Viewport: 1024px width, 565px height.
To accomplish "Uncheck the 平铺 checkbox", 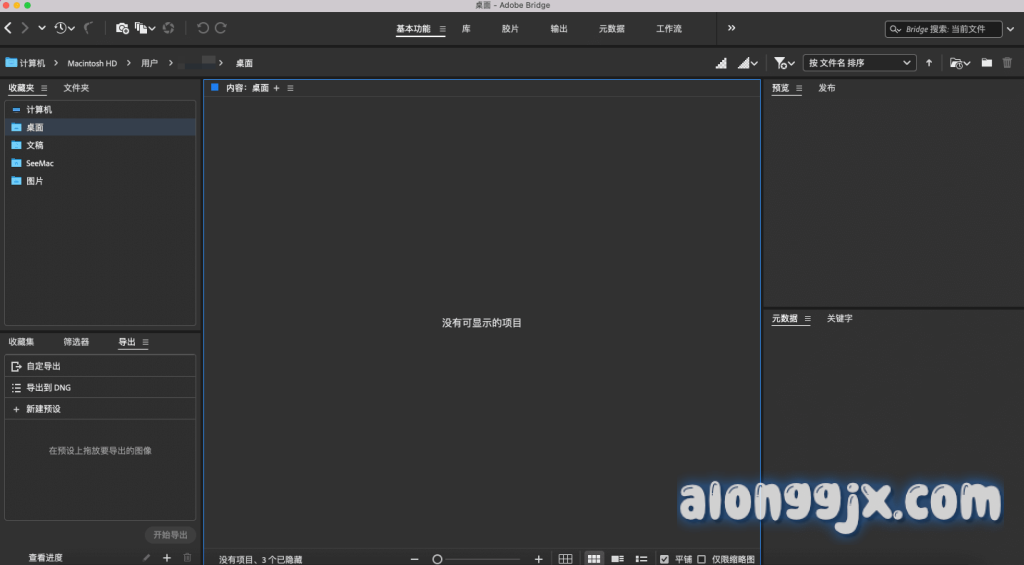I will (665, 559).
